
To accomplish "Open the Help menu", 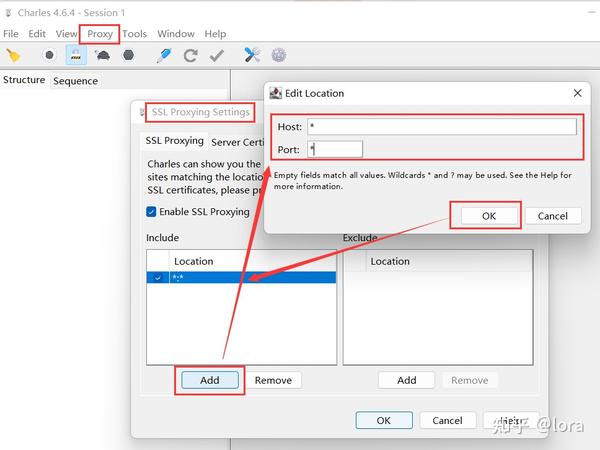I will pos(215,34).
